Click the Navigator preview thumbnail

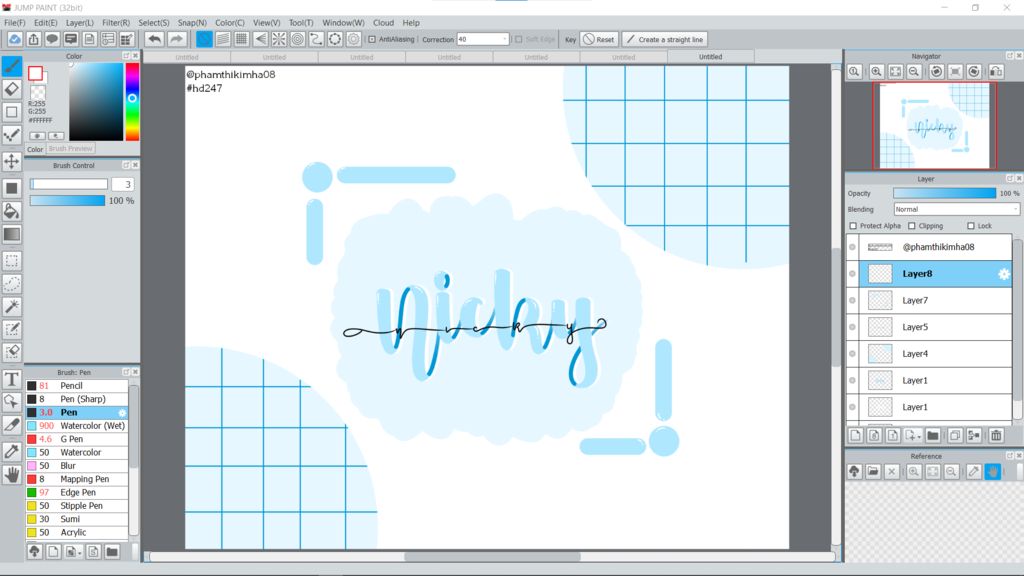click(x=935, y=126)
